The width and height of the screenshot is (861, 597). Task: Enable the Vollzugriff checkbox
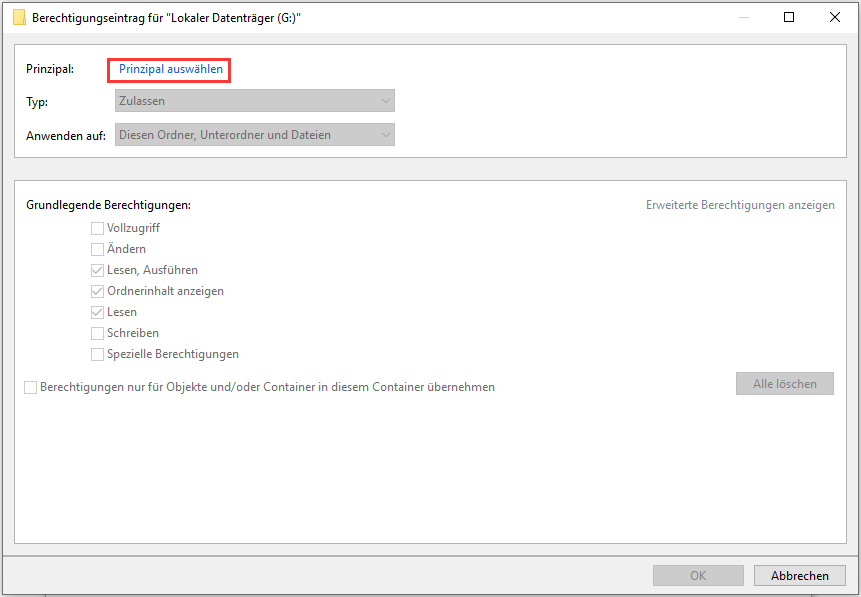tap(97, 228)
